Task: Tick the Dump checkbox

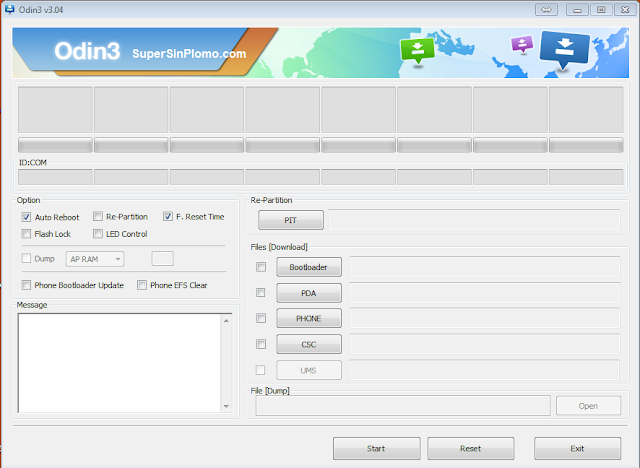Action: point(26,258)
